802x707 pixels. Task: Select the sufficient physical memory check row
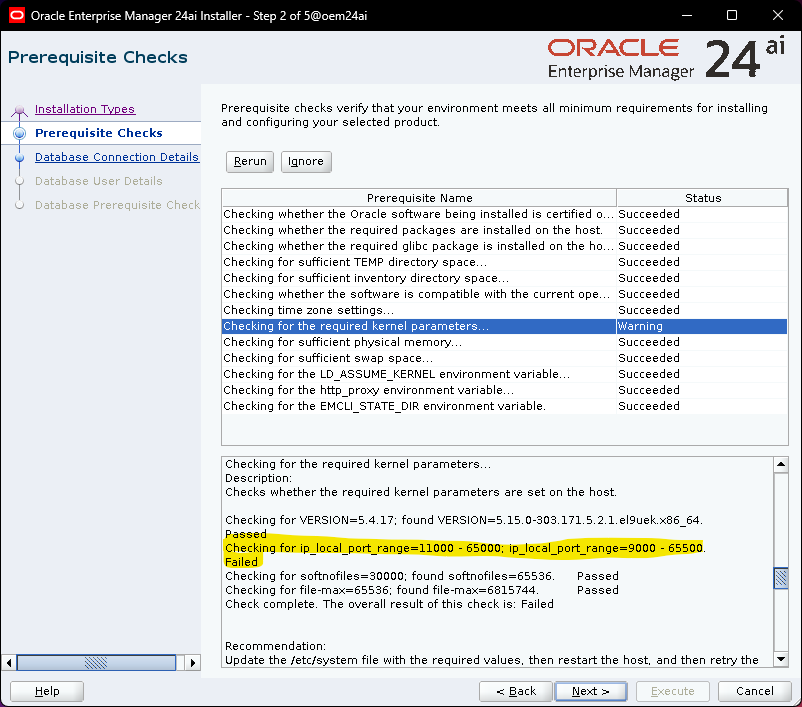(418, 342)
